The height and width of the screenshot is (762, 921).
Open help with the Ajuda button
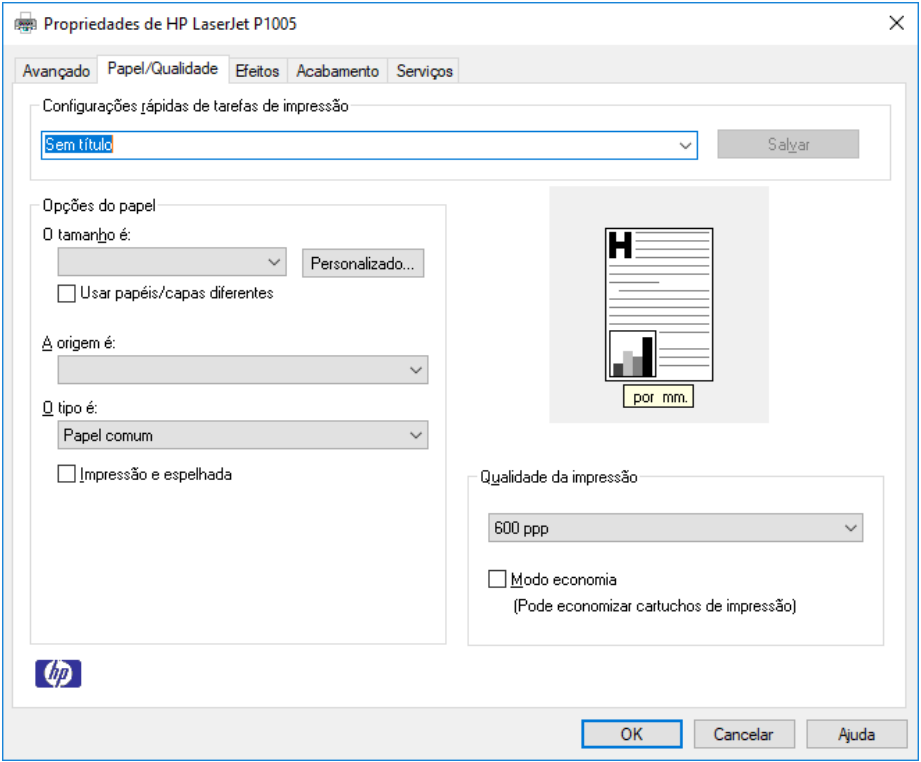point(856,734)
